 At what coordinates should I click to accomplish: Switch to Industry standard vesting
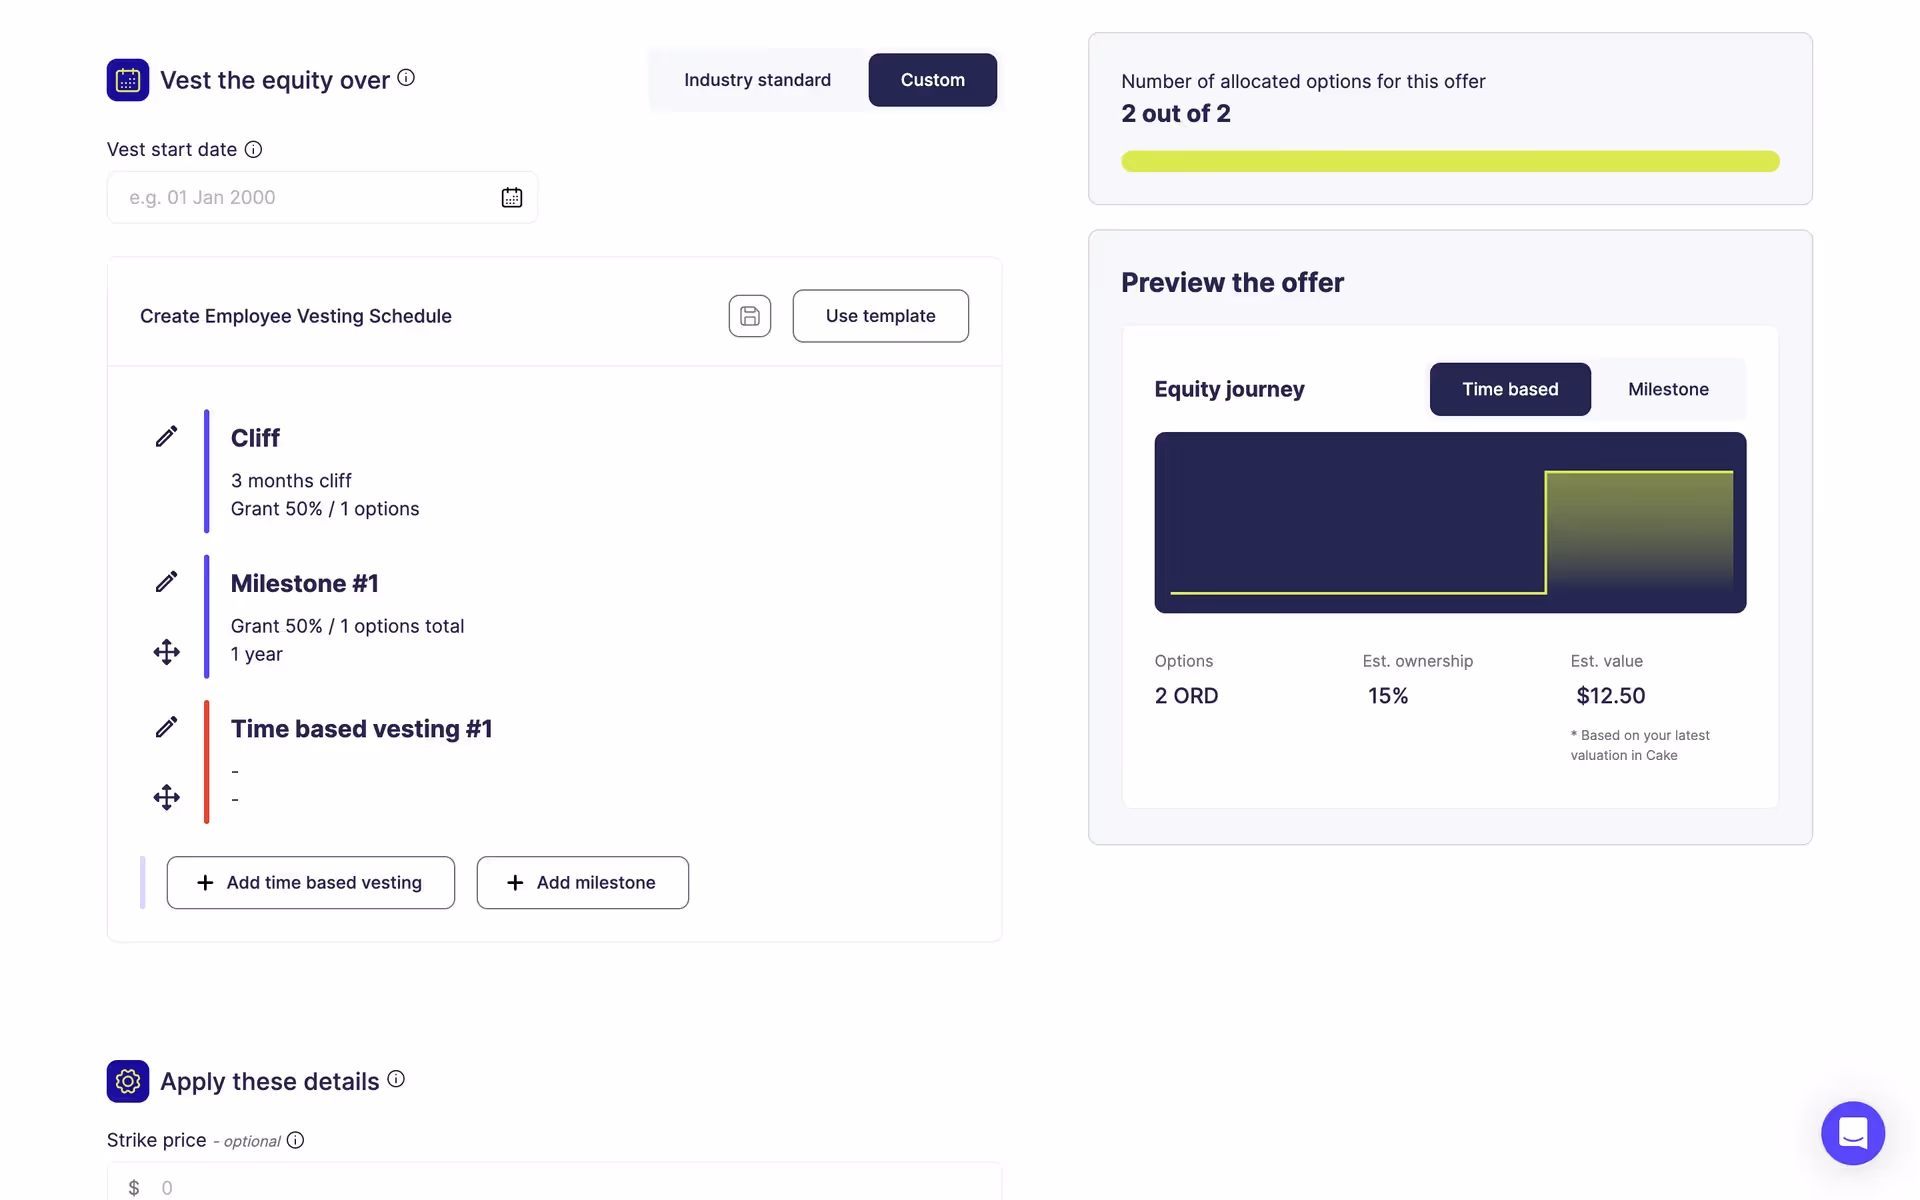757,80
